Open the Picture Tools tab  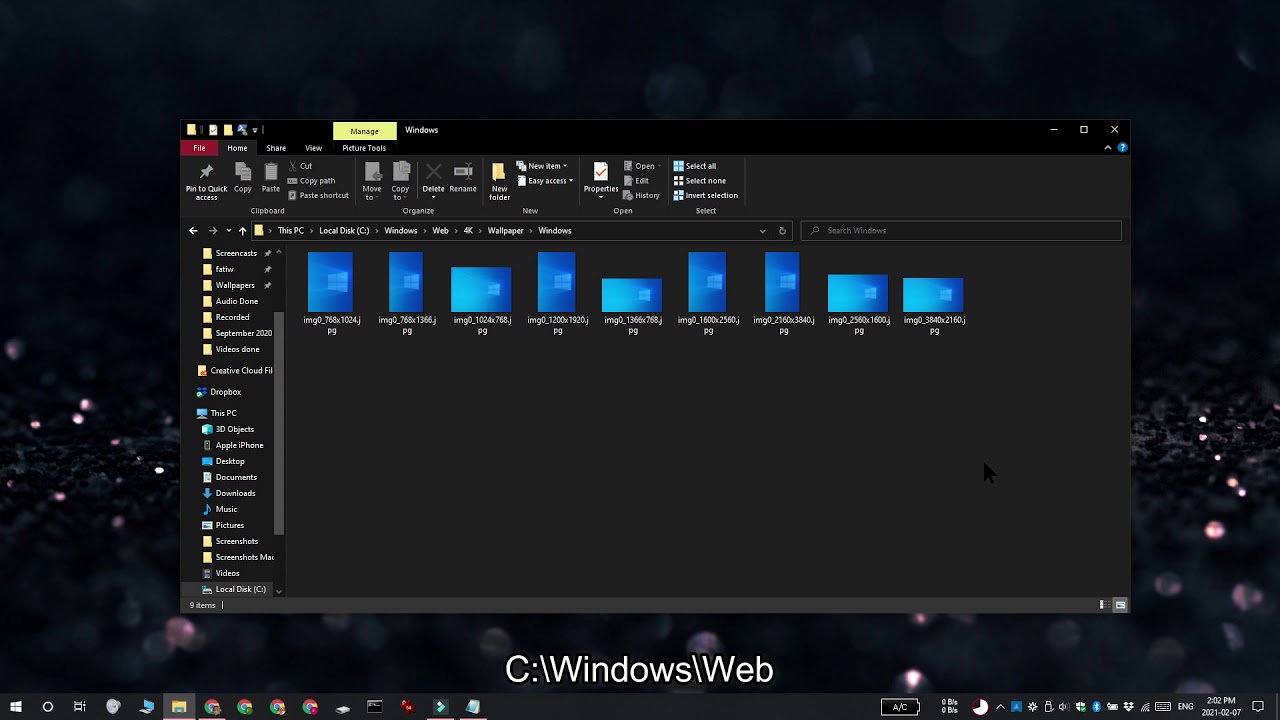tap(364, 148)
